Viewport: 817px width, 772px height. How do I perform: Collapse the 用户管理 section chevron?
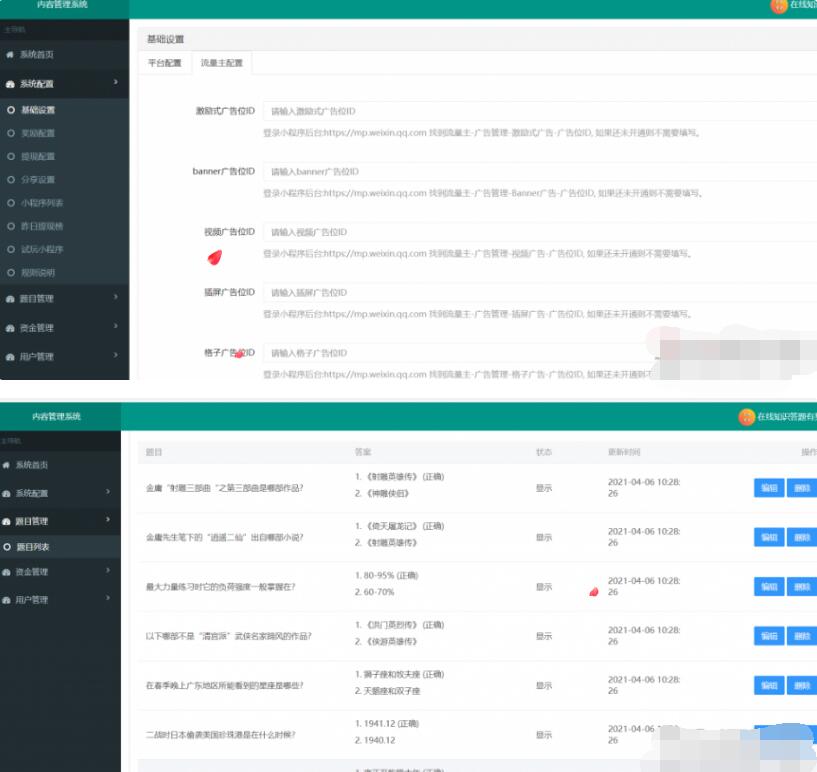pyautogui.click(x=115, y=353)
